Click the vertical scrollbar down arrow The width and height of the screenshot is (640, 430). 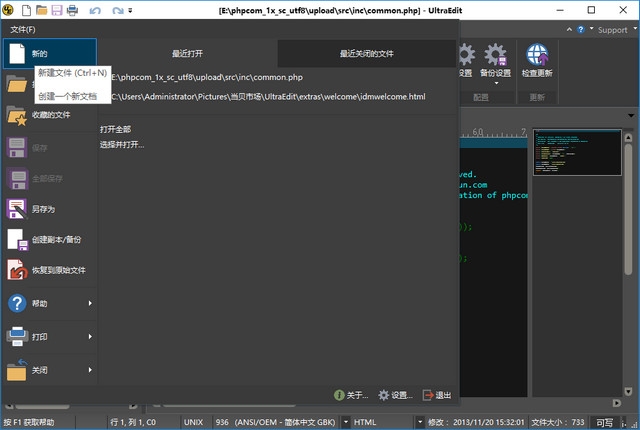point(629,391)
